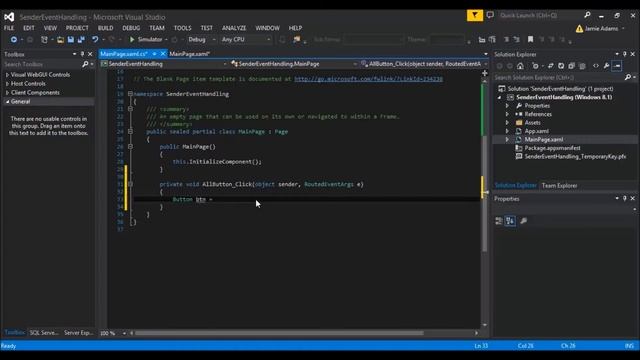Expand the App.xaml node

(x=507, y=131)
